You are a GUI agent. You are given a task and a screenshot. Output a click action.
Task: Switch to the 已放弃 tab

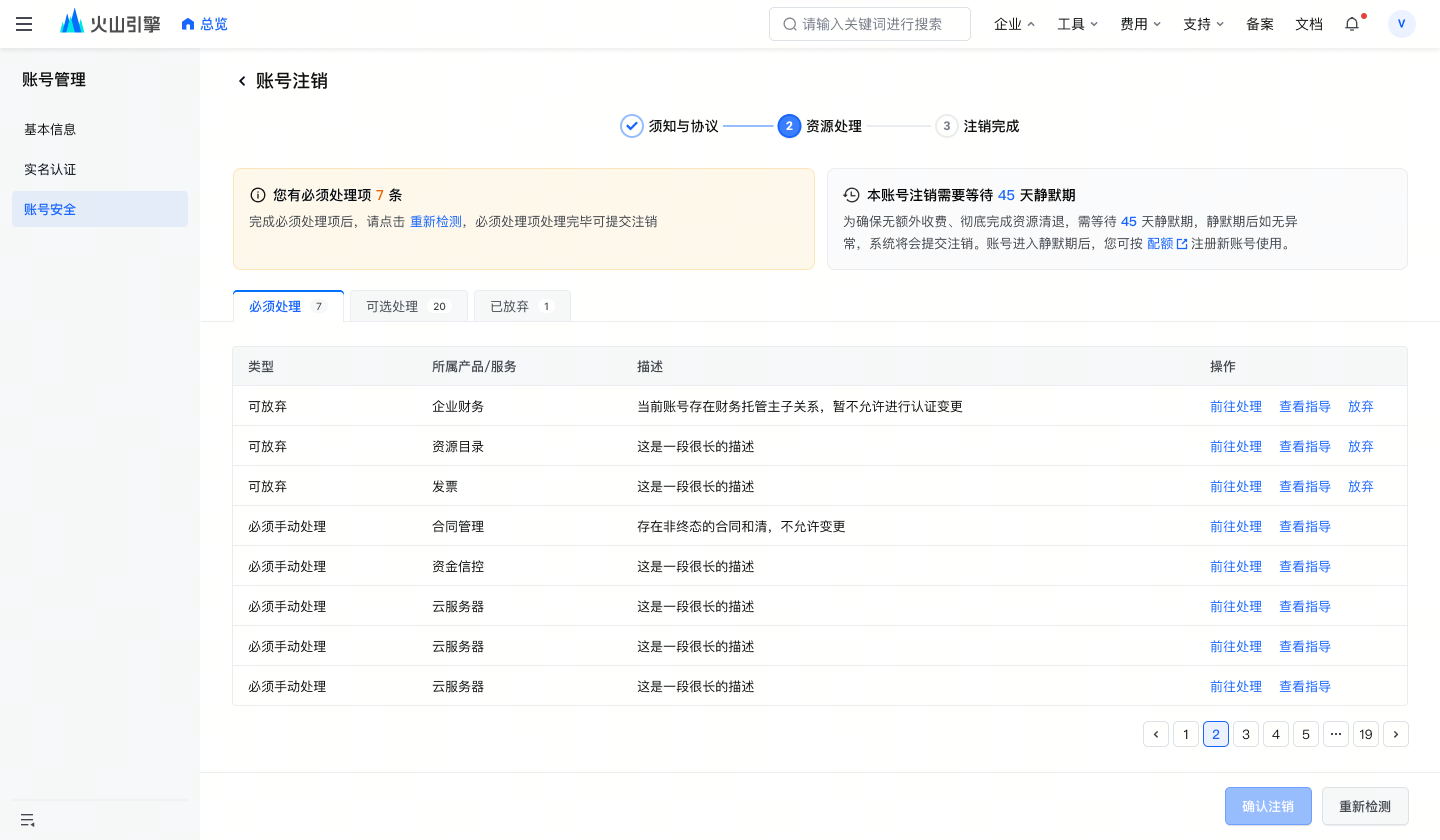(x=522, y=306)
